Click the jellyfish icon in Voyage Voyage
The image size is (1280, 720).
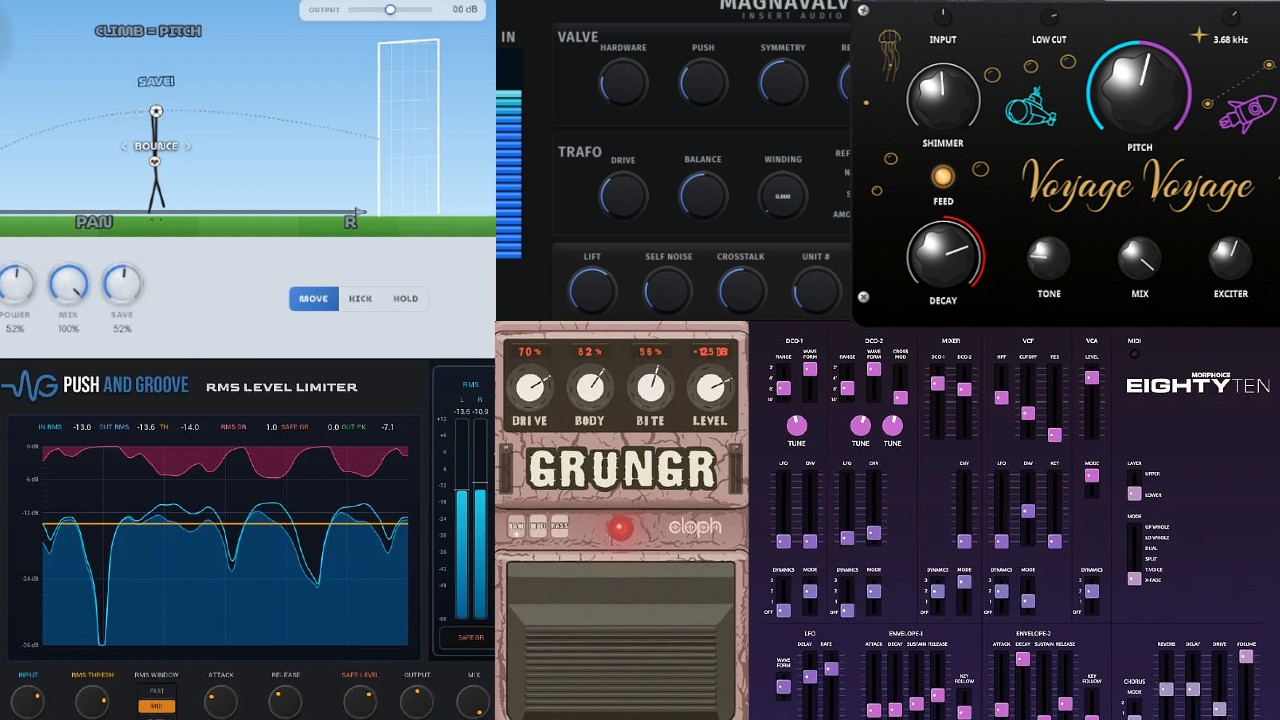[889, 55]
